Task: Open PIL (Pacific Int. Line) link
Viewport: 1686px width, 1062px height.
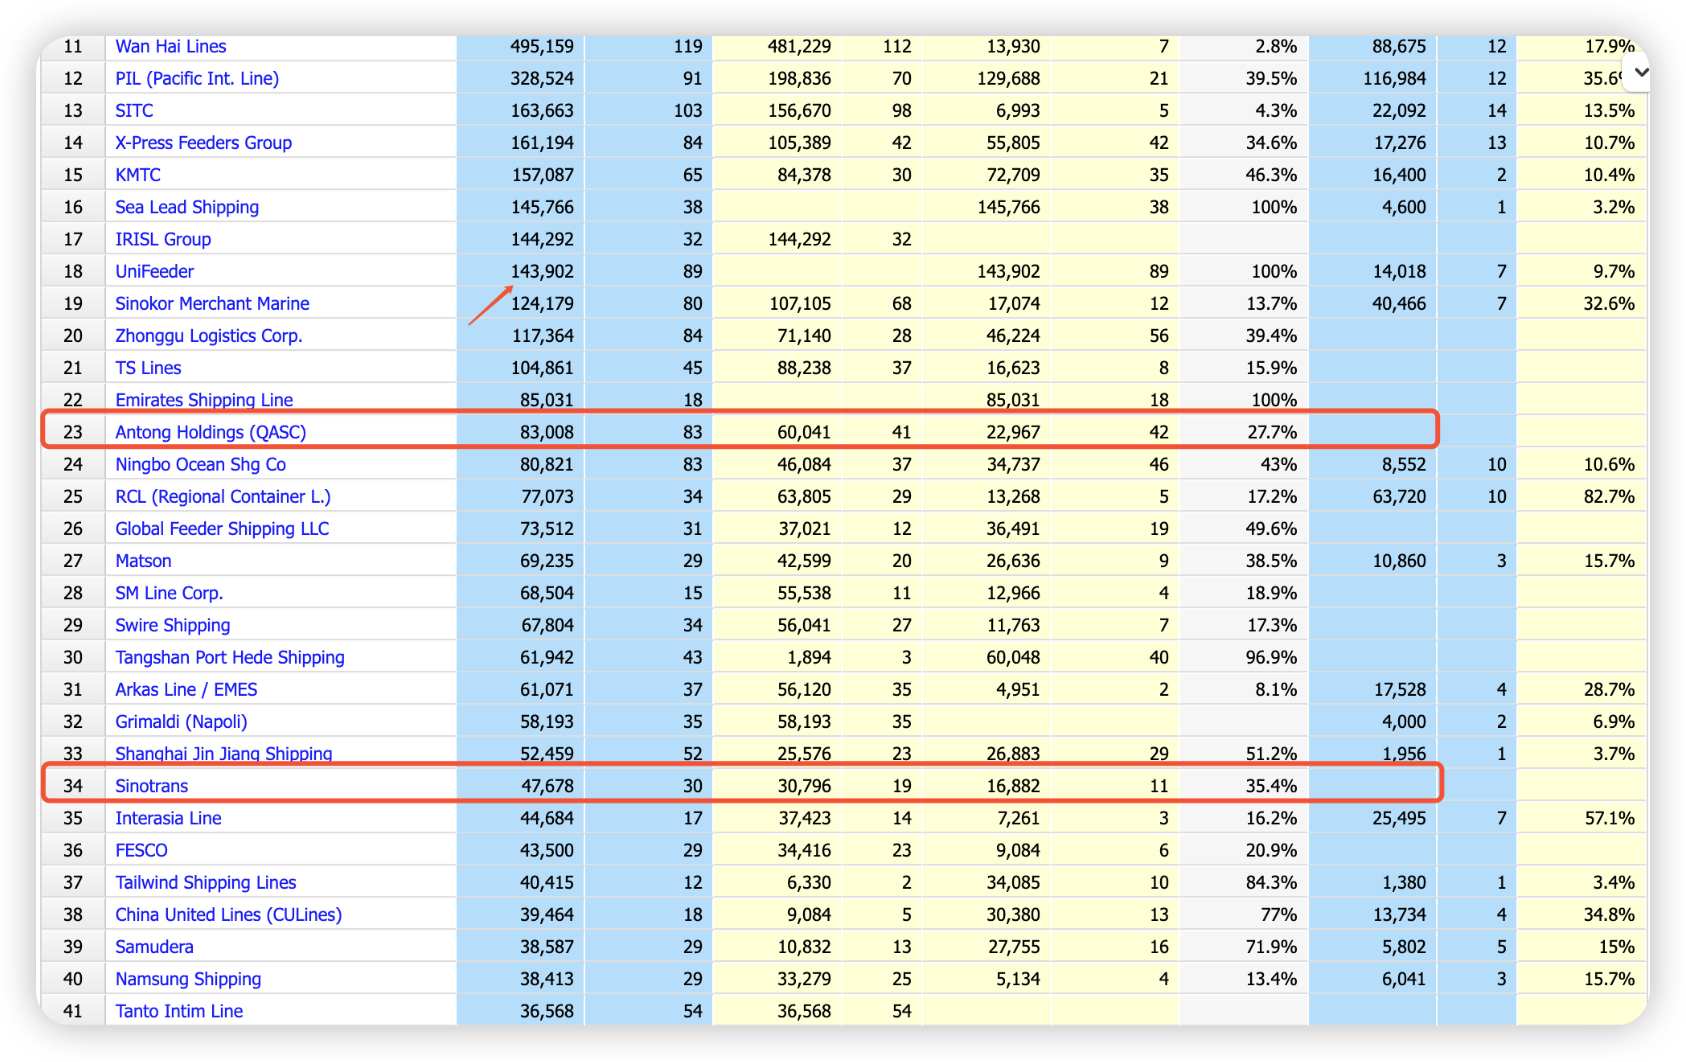Action: (197, 78)
